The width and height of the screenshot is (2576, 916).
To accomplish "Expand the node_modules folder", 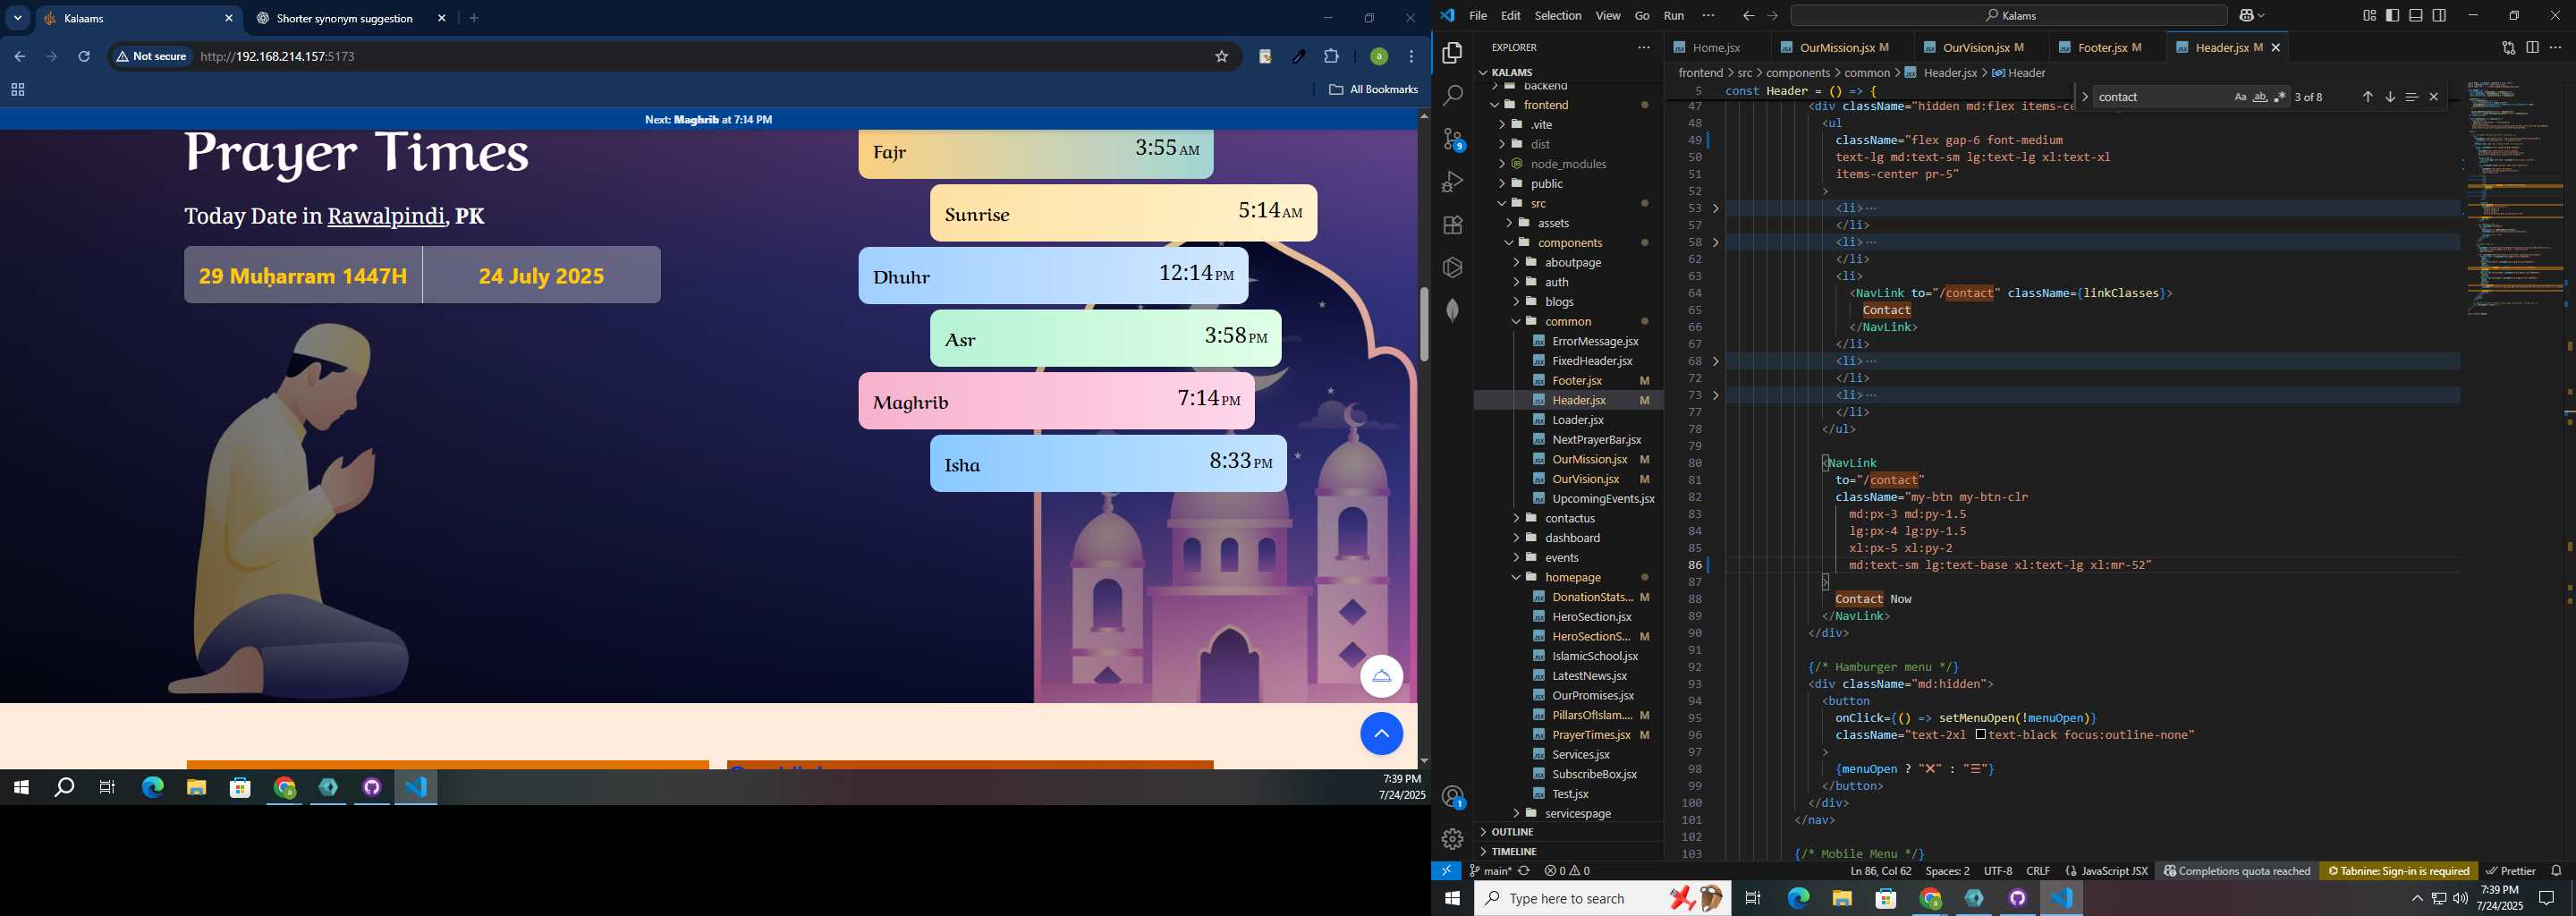I will pos(1568,164).
